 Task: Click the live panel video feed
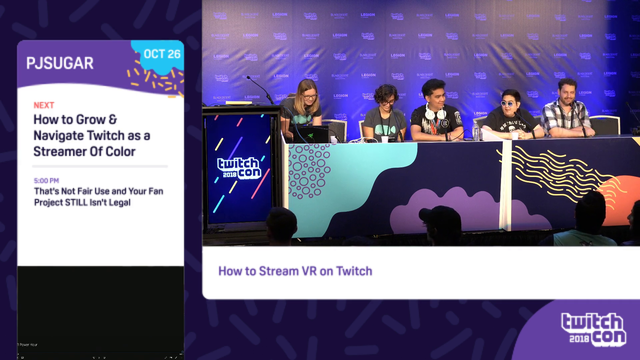[421, 122]
